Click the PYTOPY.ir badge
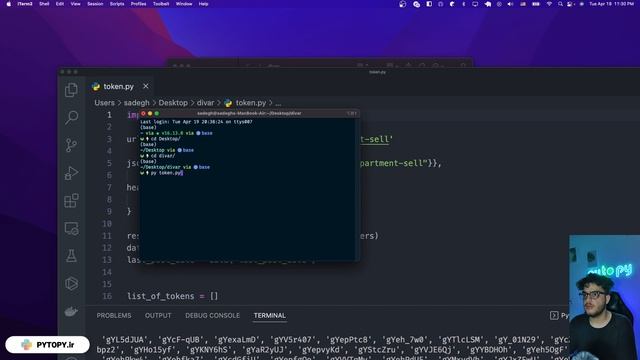The image size is (640, 360). point(47,345)
